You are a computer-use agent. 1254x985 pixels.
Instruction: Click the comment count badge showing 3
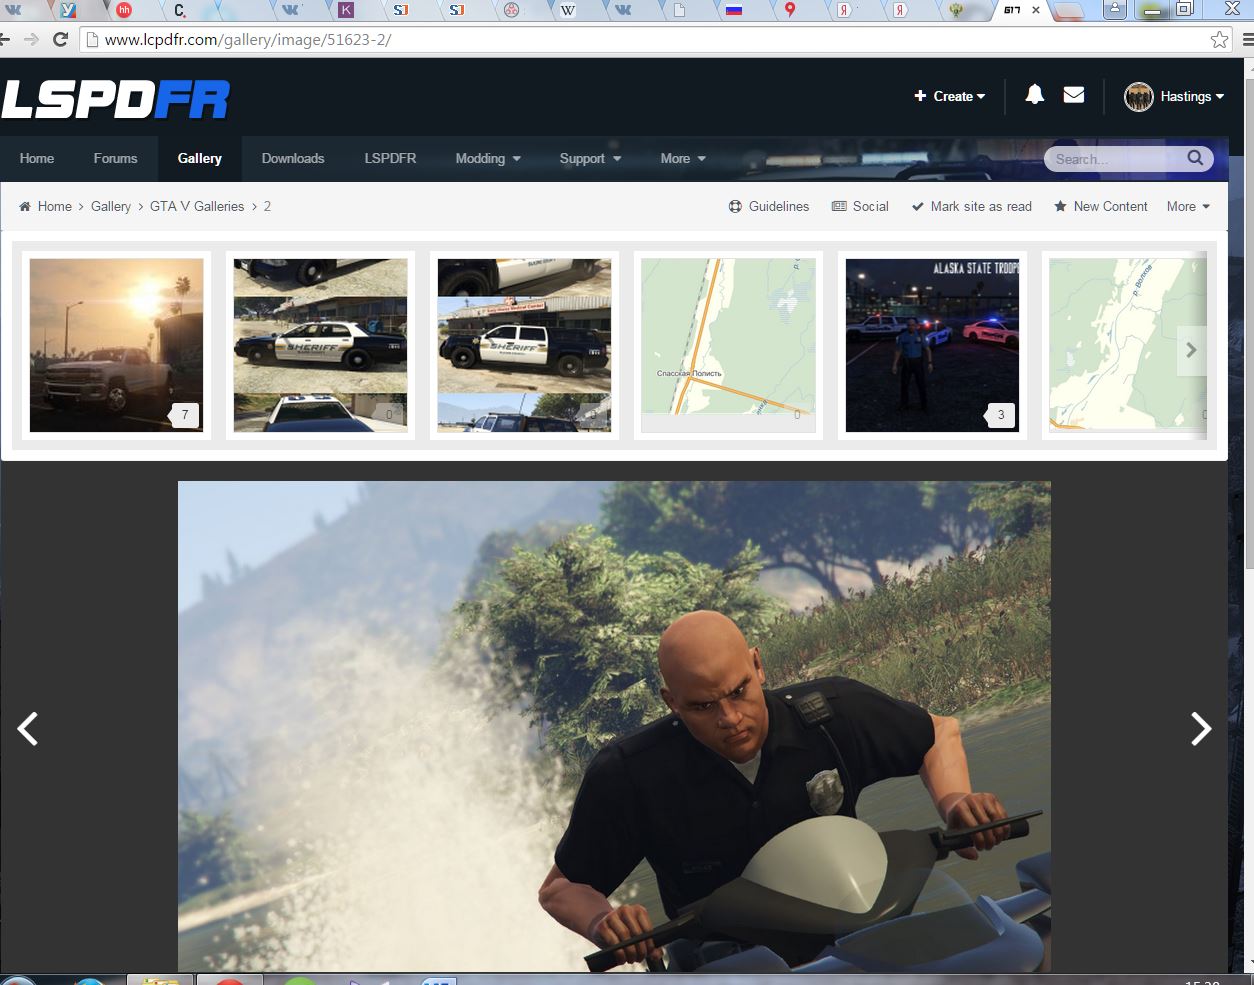pos(1001,415)
